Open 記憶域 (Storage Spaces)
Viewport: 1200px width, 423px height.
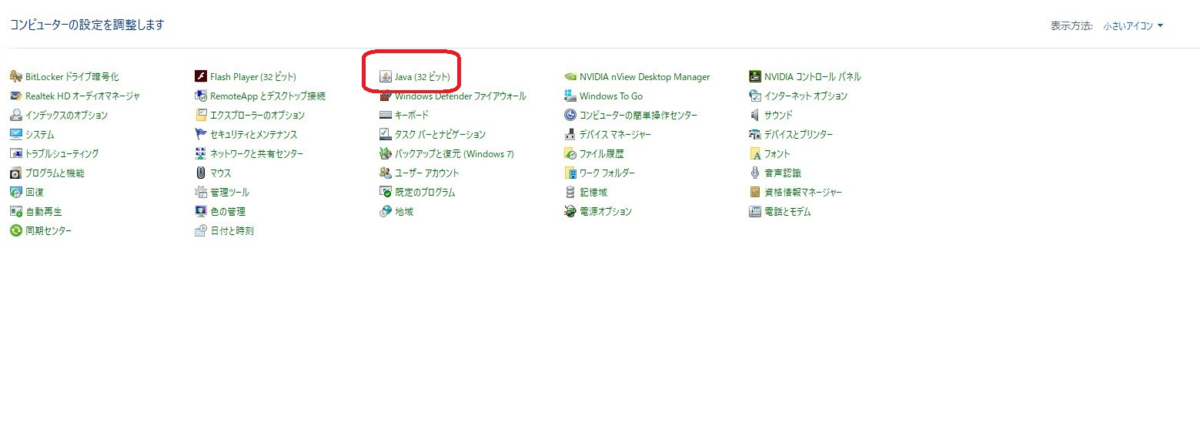click(x=586, y=192)
